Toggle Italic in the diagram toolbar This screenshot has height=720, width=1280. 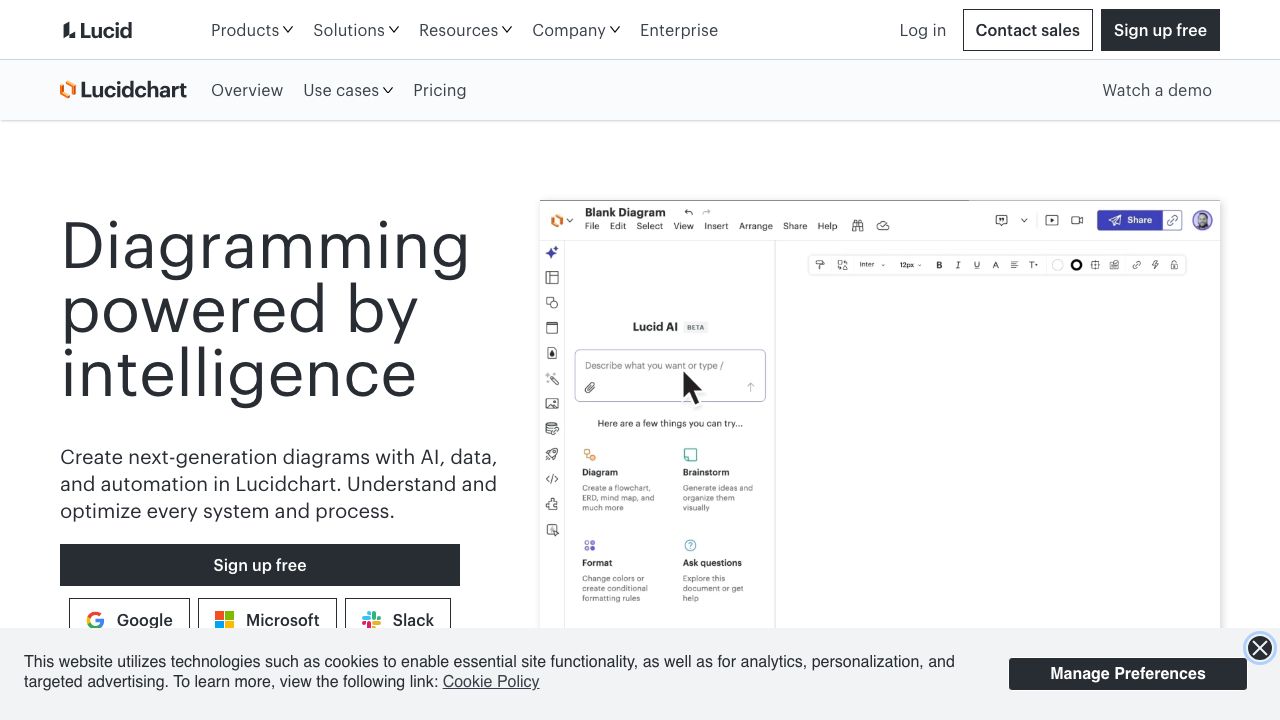pos(958,265)
